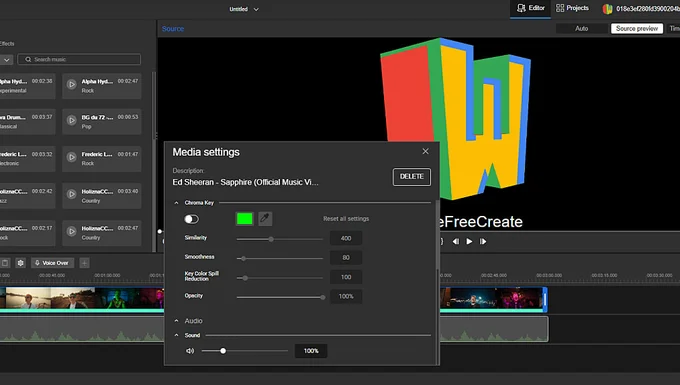Focus the Search music field
Viewport: 680px width, 385px height.
tap(79, 59)
